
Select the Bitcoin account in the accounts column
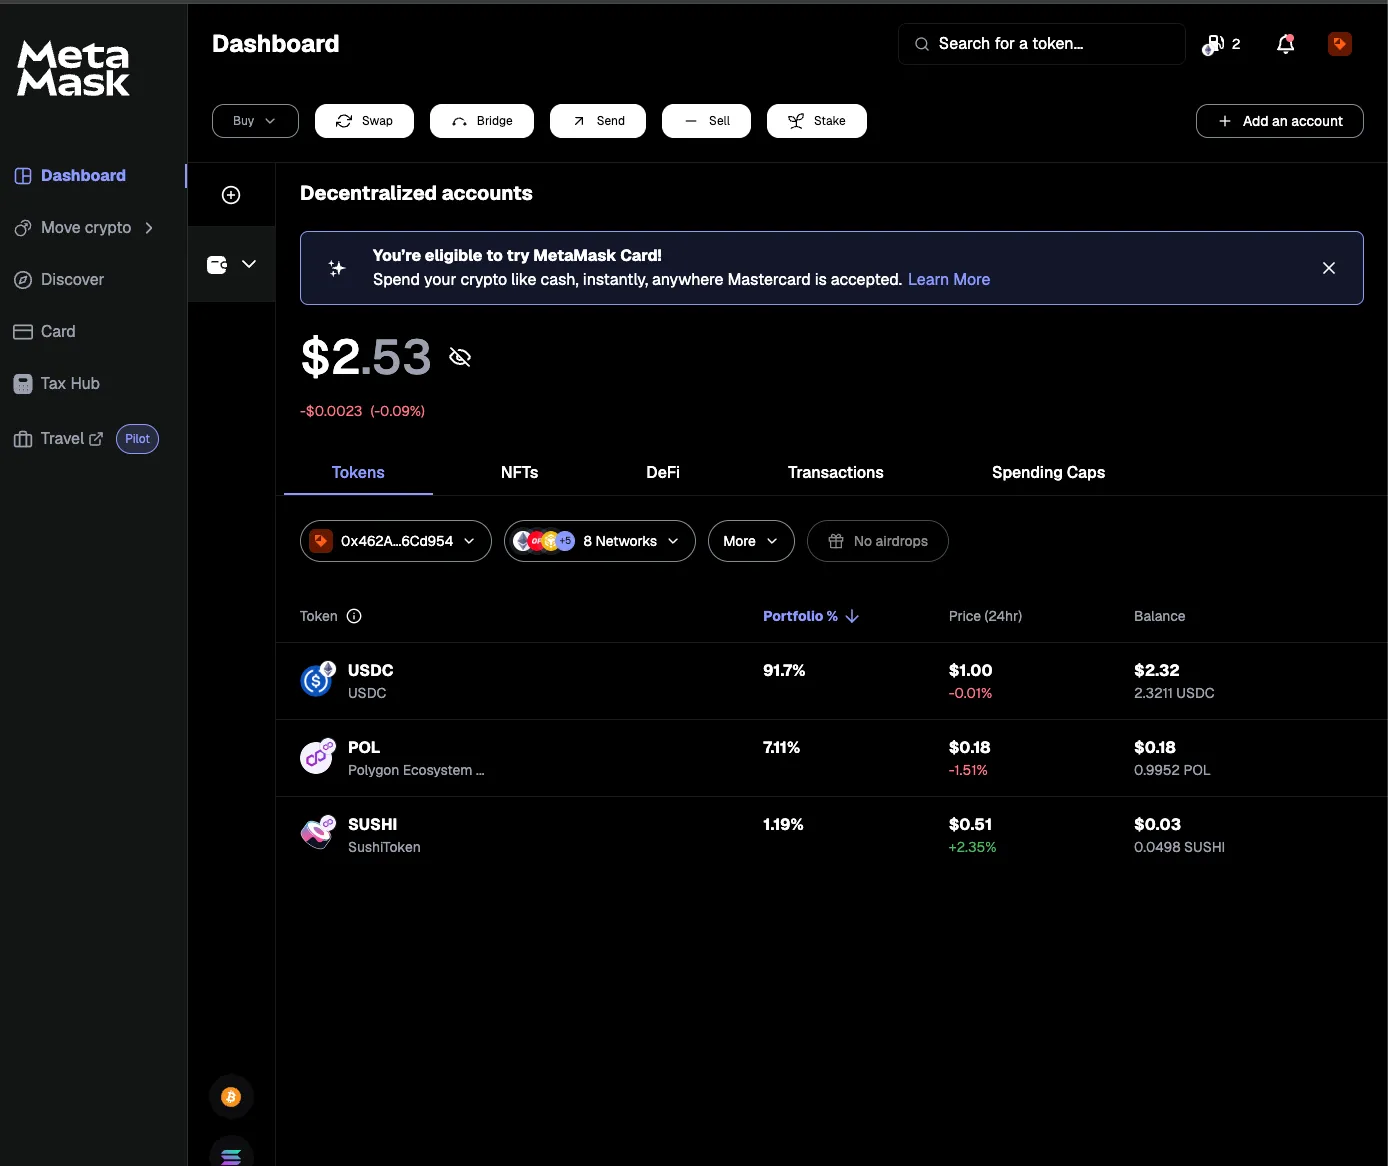click(231, 1096)
